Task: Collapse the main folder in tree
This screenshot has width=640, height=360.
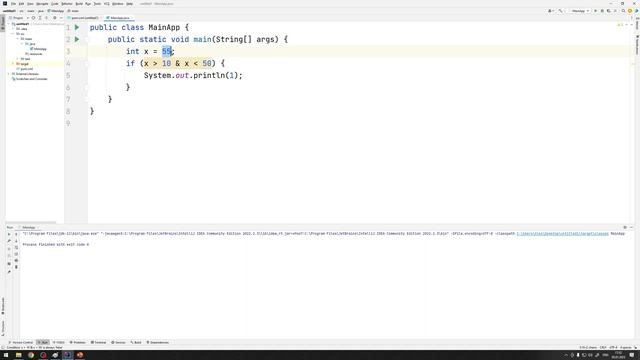Action: click(18, 39)
